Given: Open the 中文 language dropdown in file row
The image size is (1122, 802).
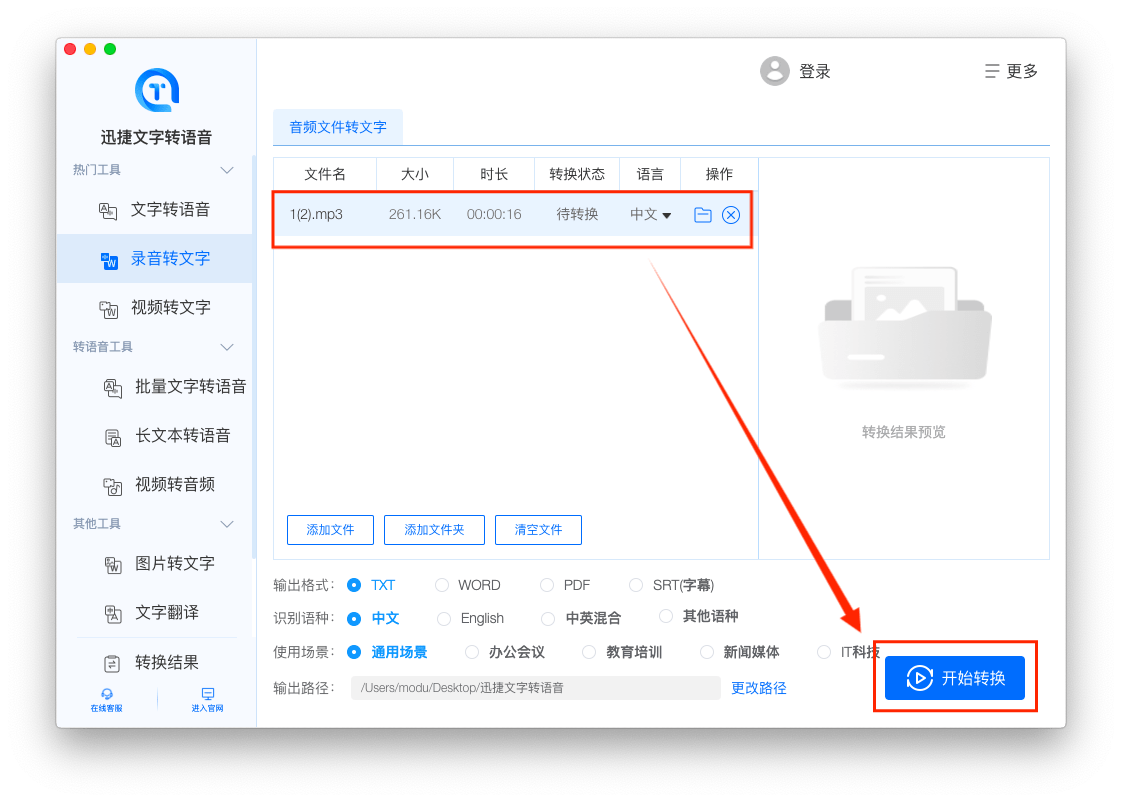Looking at the screenshot, I should tap(650, 215).
